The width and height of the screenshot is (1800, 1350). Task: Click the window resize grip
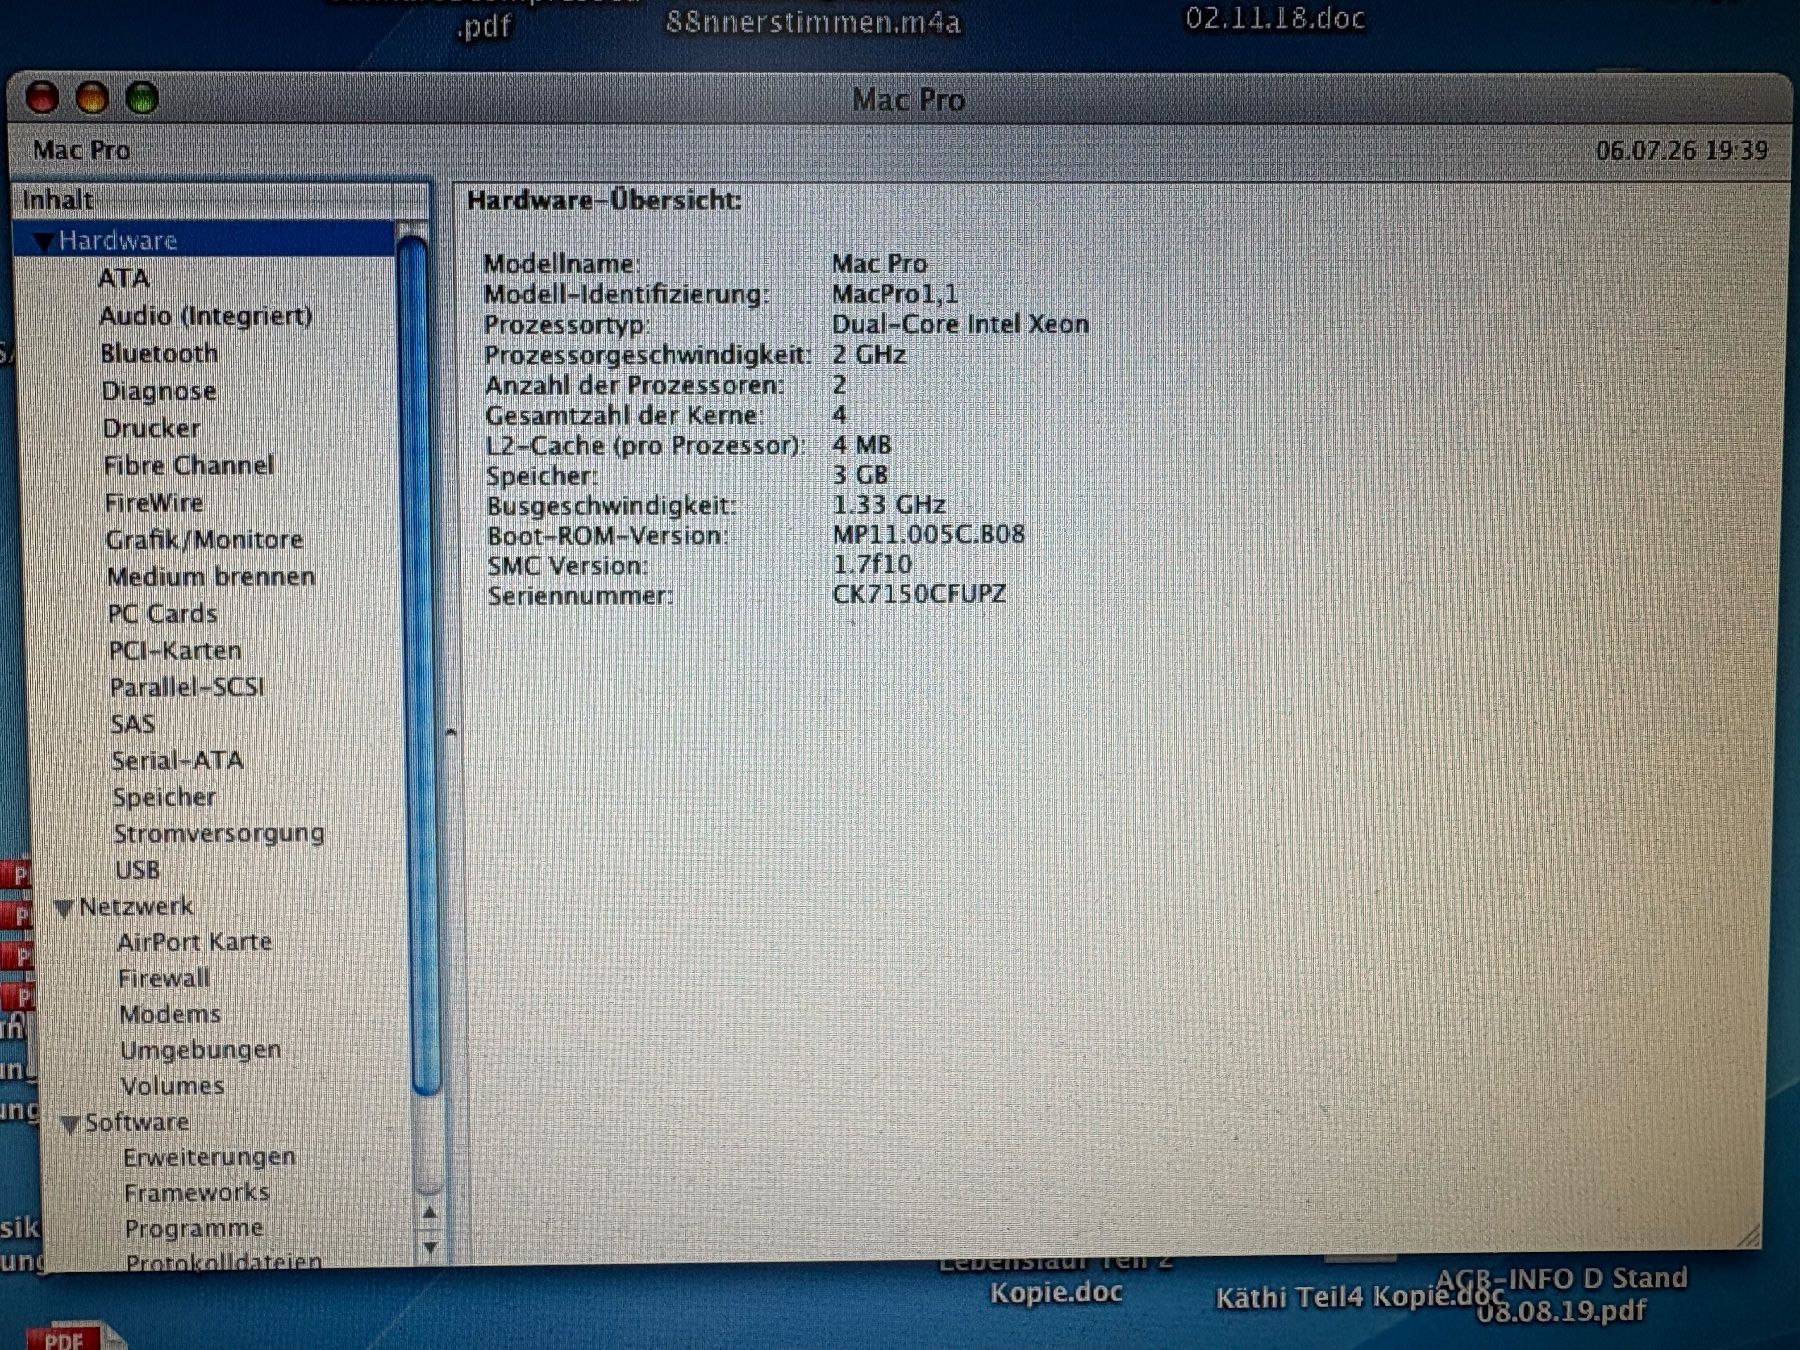pos(1749,1235)
